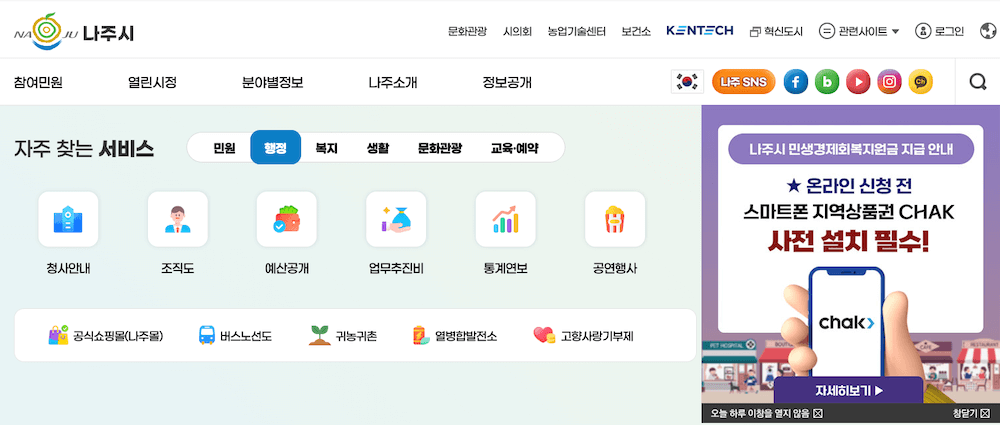Viewport: 1000px width, 425px height.
Task: Select the 교육·예약 service tab
Action: click(514, 148)
